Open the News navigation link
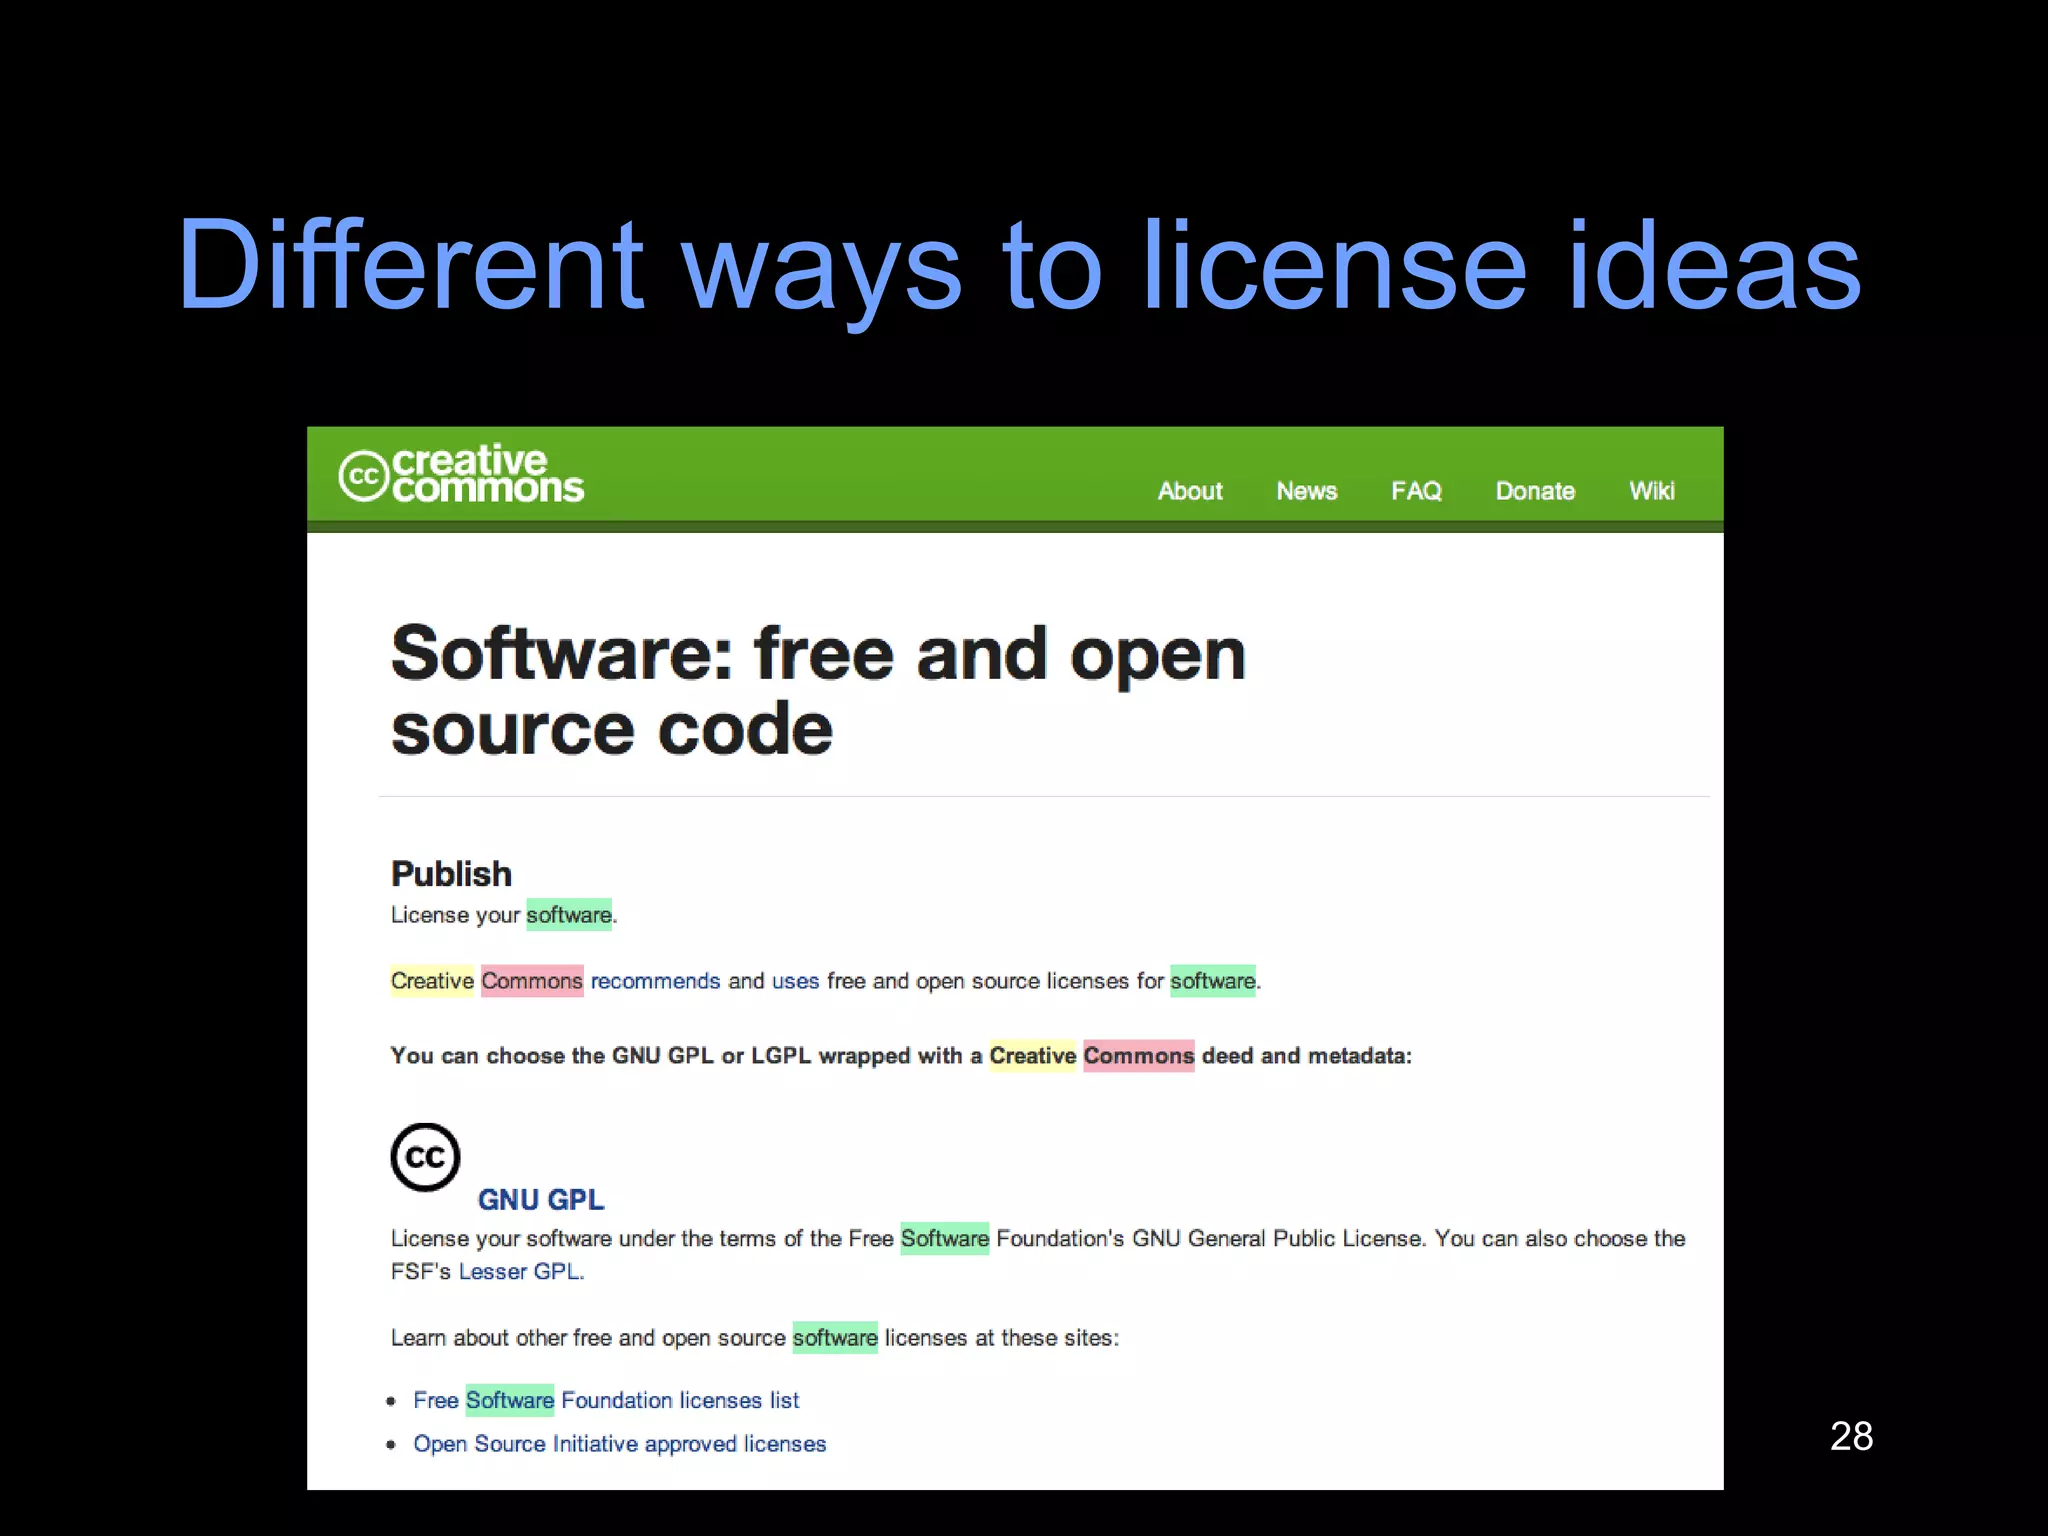Image resolution: width=2048 pixels, height=1536 pixels. [x=1306, y=491]
